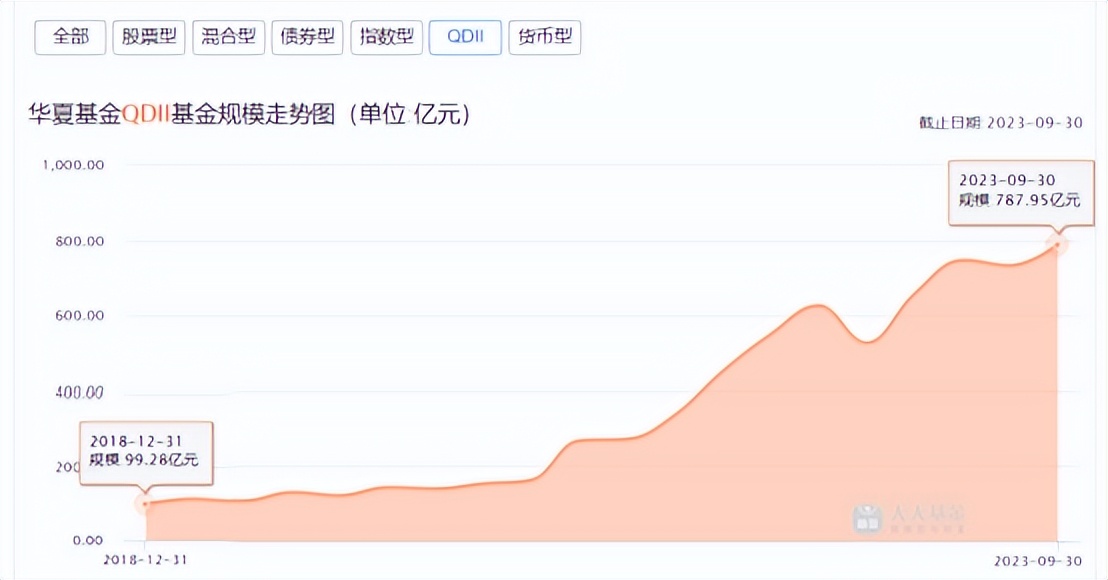The width and height of the screenshot is (1108, 580).
Task: Click the 400.00 y-axis label
Action: (80, 392)
